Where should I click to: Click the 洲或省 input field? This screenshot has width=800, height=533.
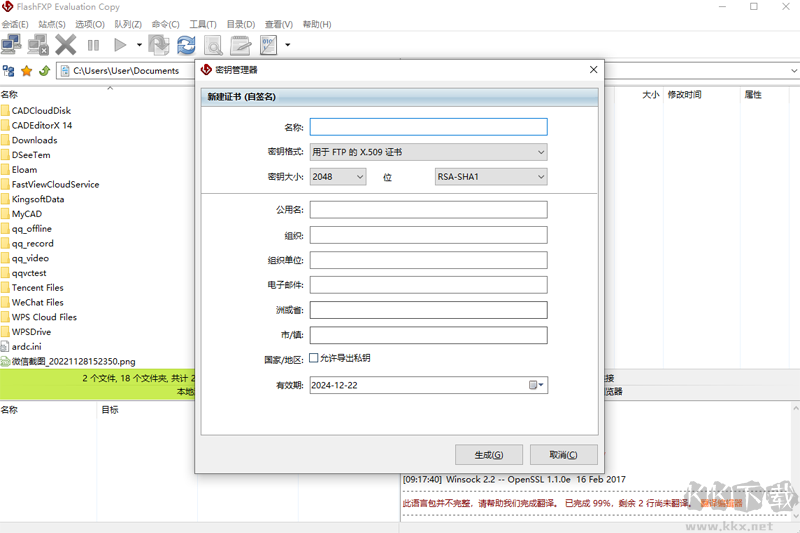(x=429, y=310)
